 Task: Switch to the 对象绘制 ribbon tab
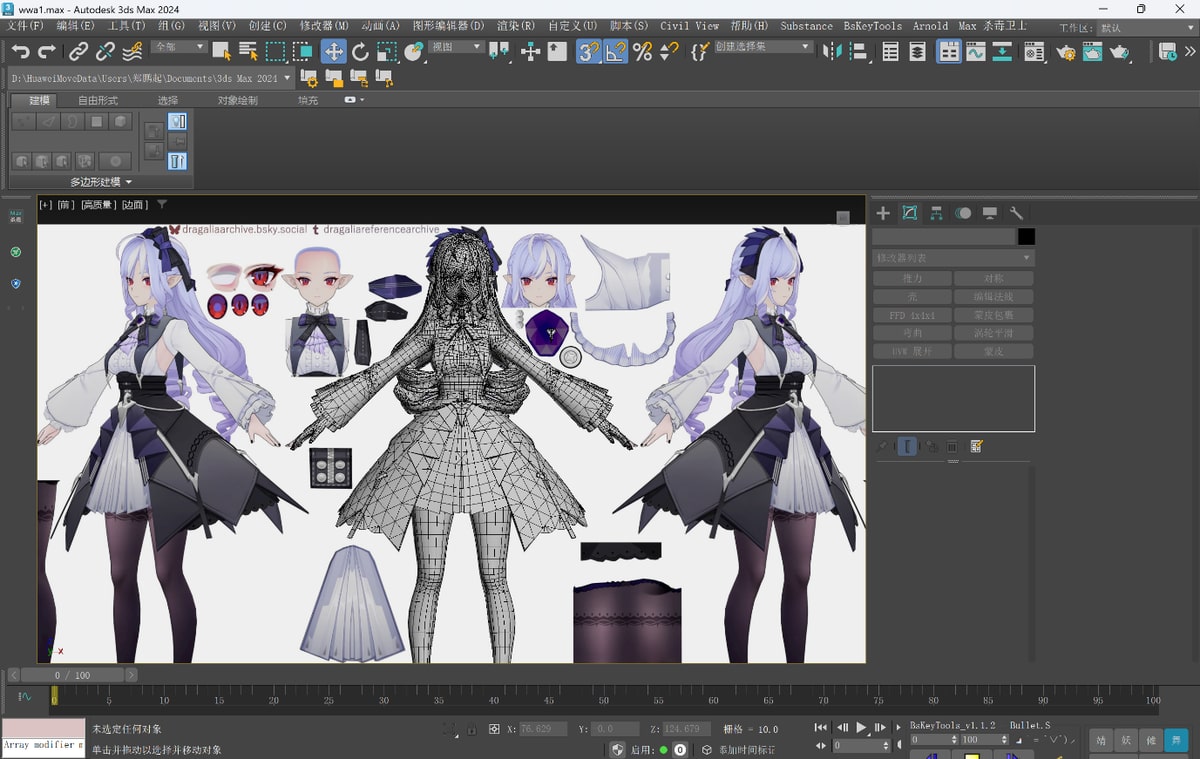(238, 100)
